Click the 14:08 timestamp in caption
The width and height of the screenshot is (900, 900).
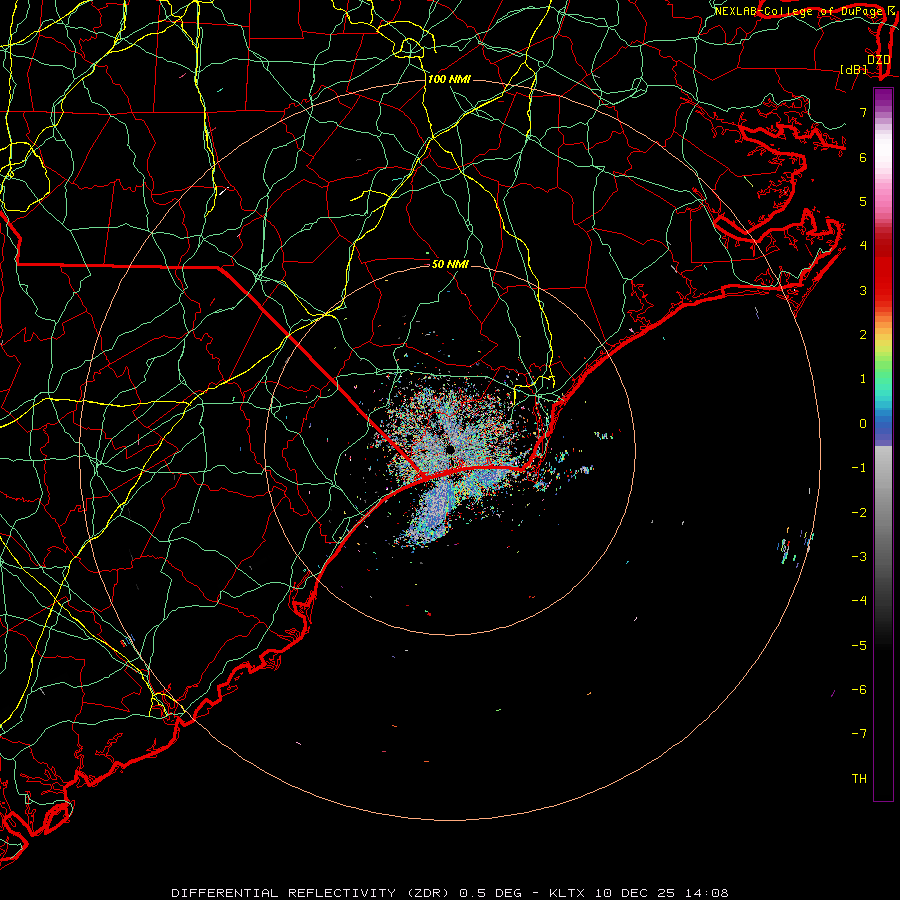pos(707,893)
